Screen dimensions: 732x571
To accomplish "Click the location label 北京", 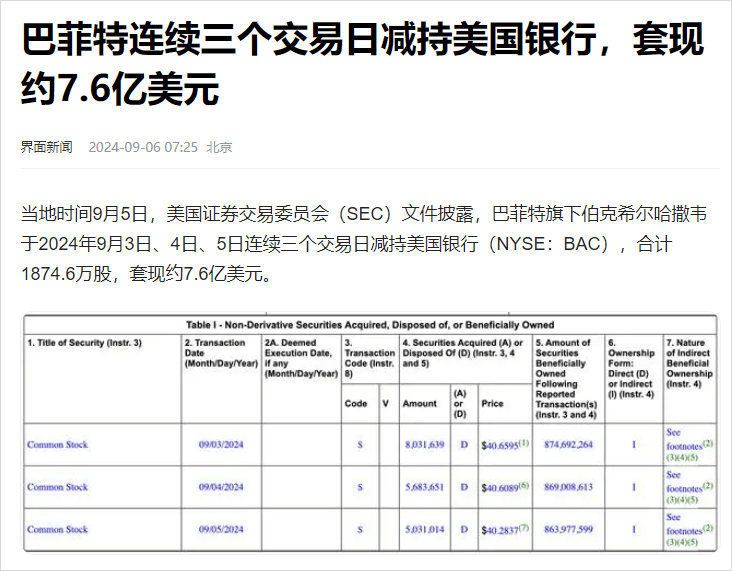I will 219,148.
